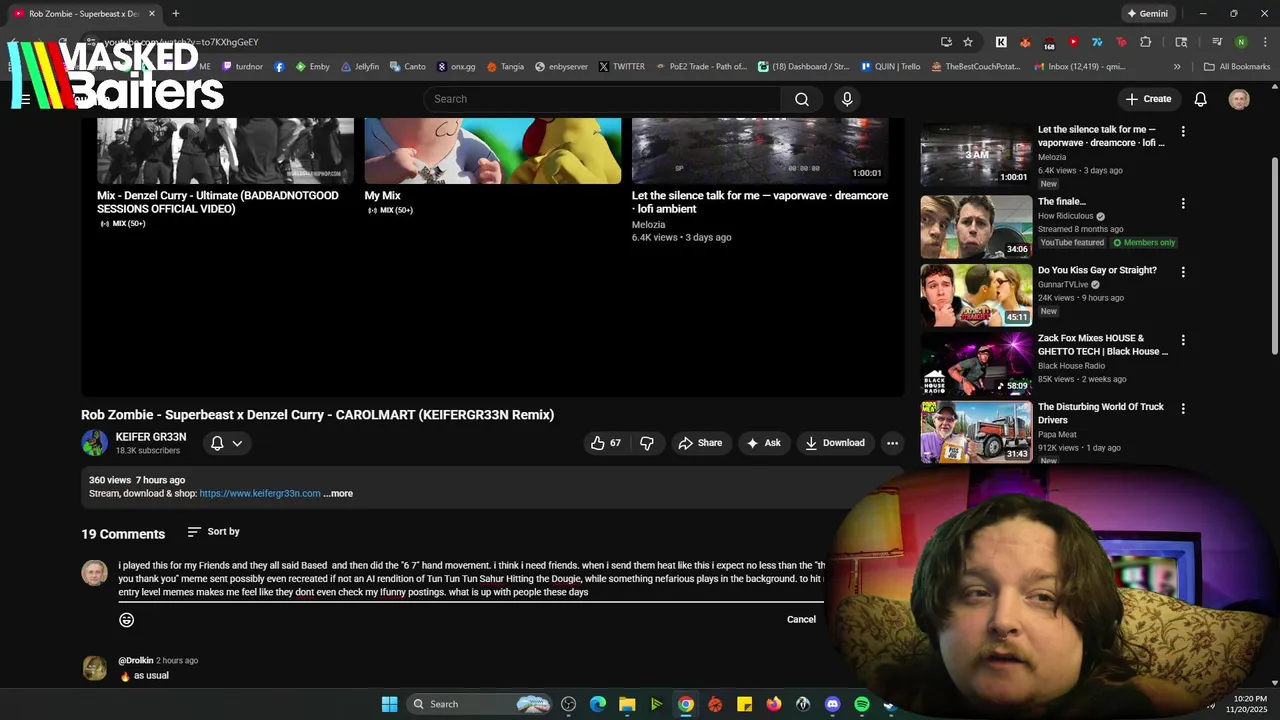Image resolution: width=1280 pixels, height=720 pixels.
Task: Click Windows taskbar Search box
Action: point(480,704)
